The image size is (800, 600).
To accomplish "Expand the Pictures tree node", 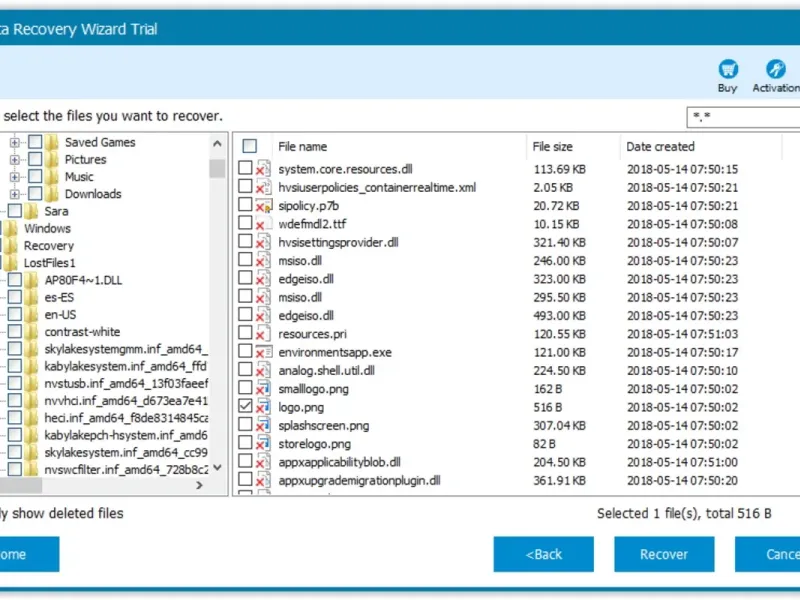I will (x=15, y=160).
